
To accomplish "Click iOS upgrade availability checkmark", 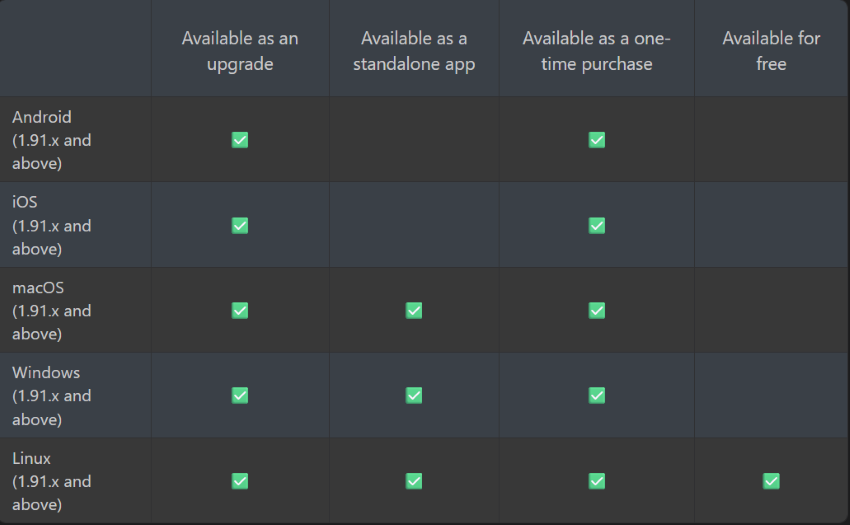I will point(240,225).
